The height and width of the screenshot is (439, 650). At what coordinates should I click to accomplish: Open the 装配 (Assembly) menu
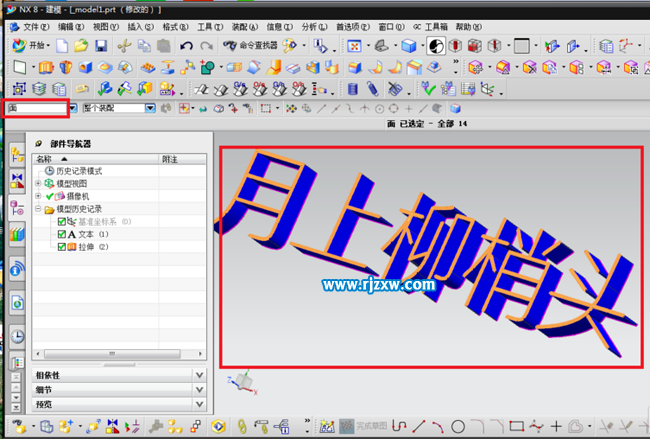coord(245,27)
